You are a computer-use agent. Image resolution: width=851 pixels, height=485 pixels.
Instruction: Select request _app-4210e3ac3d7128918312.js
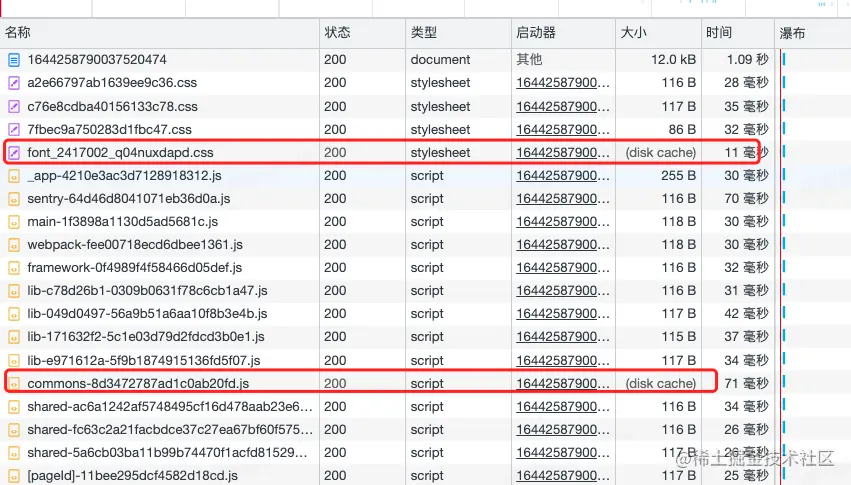(x=124, y=176)
